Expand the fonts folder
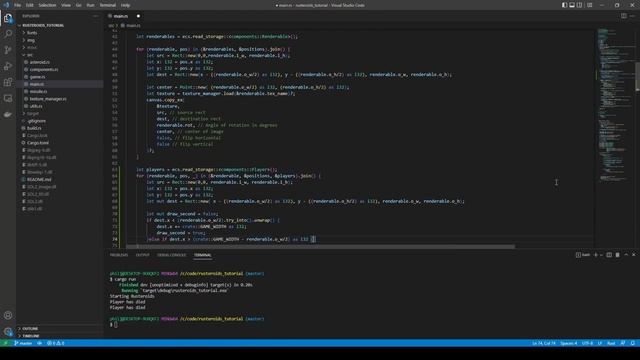 tap(32, 33)
